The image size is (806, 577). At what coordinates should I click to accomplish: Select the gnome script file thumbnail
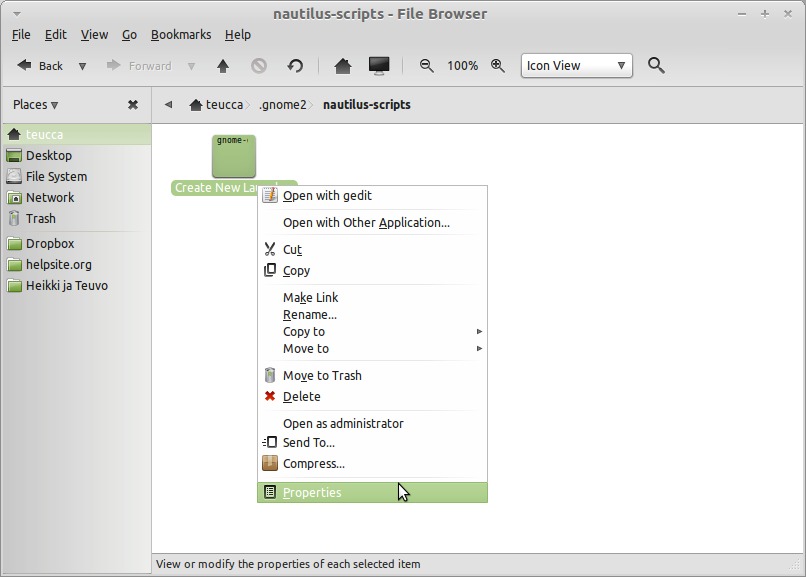click(x=233, y=156)
